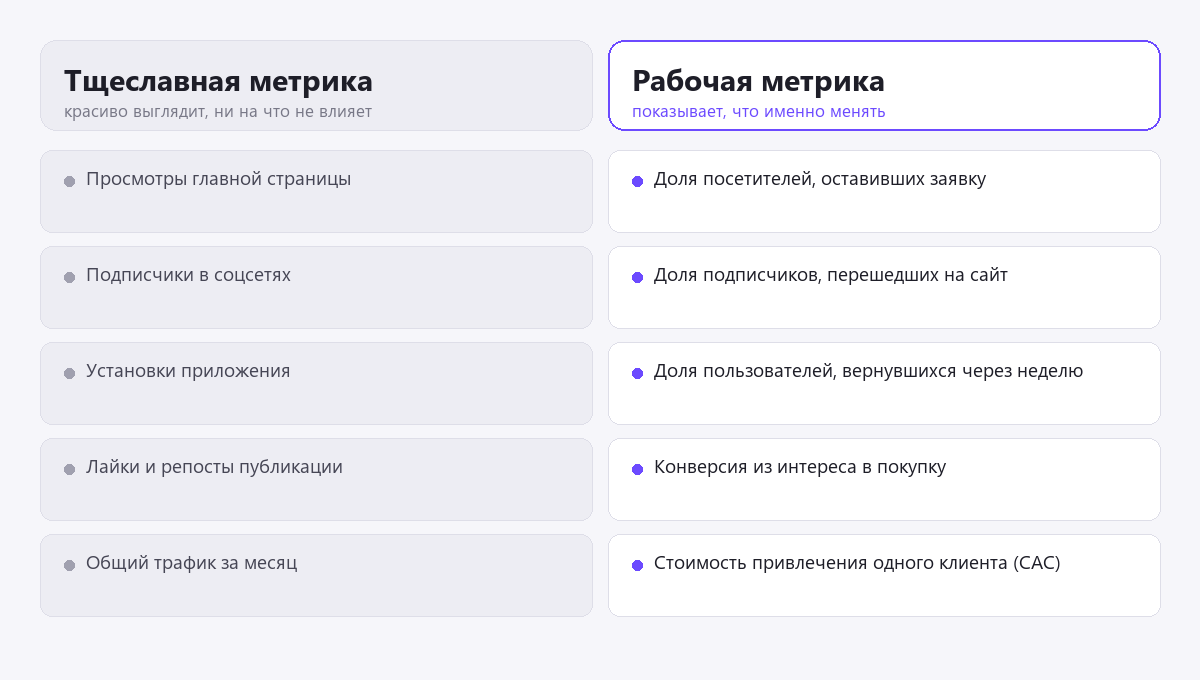
Task: Click the text 'Общий трафик за месяц'
Action: [191, 563]
